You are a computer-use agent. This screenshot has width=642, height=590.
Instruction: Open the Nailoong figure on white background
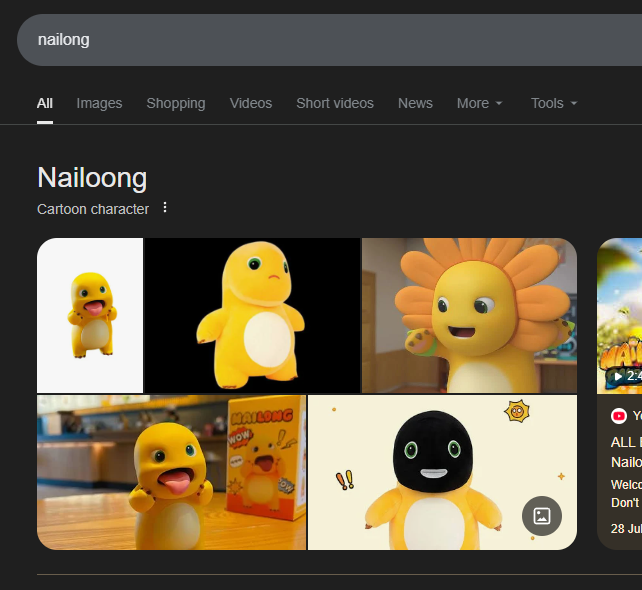[90, 315]
